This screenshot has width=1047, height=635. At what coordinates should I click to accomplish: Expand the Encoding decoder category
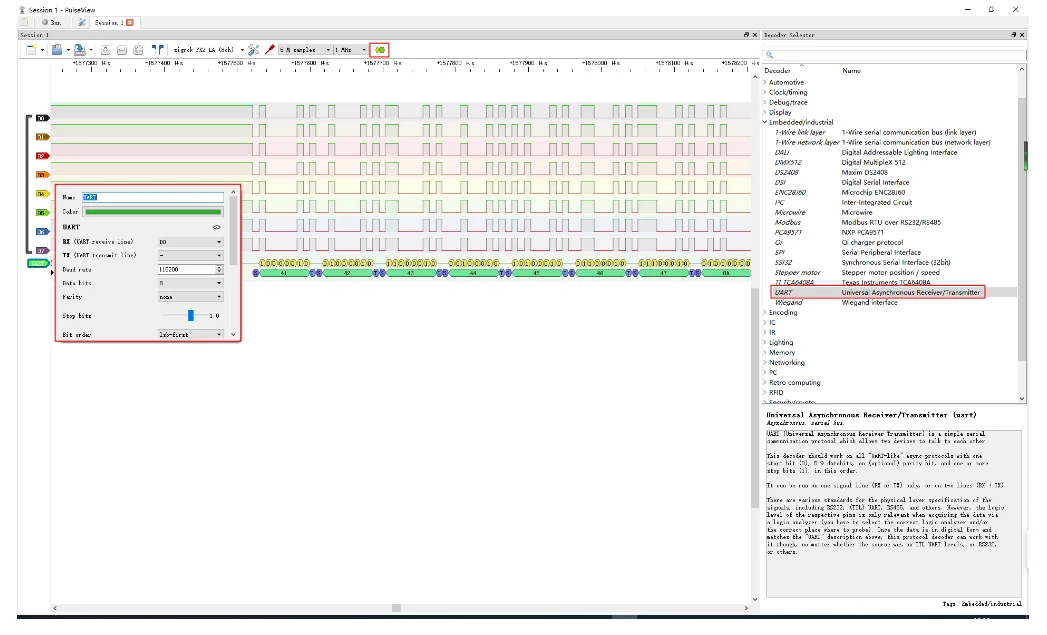(x=765, y=312)
